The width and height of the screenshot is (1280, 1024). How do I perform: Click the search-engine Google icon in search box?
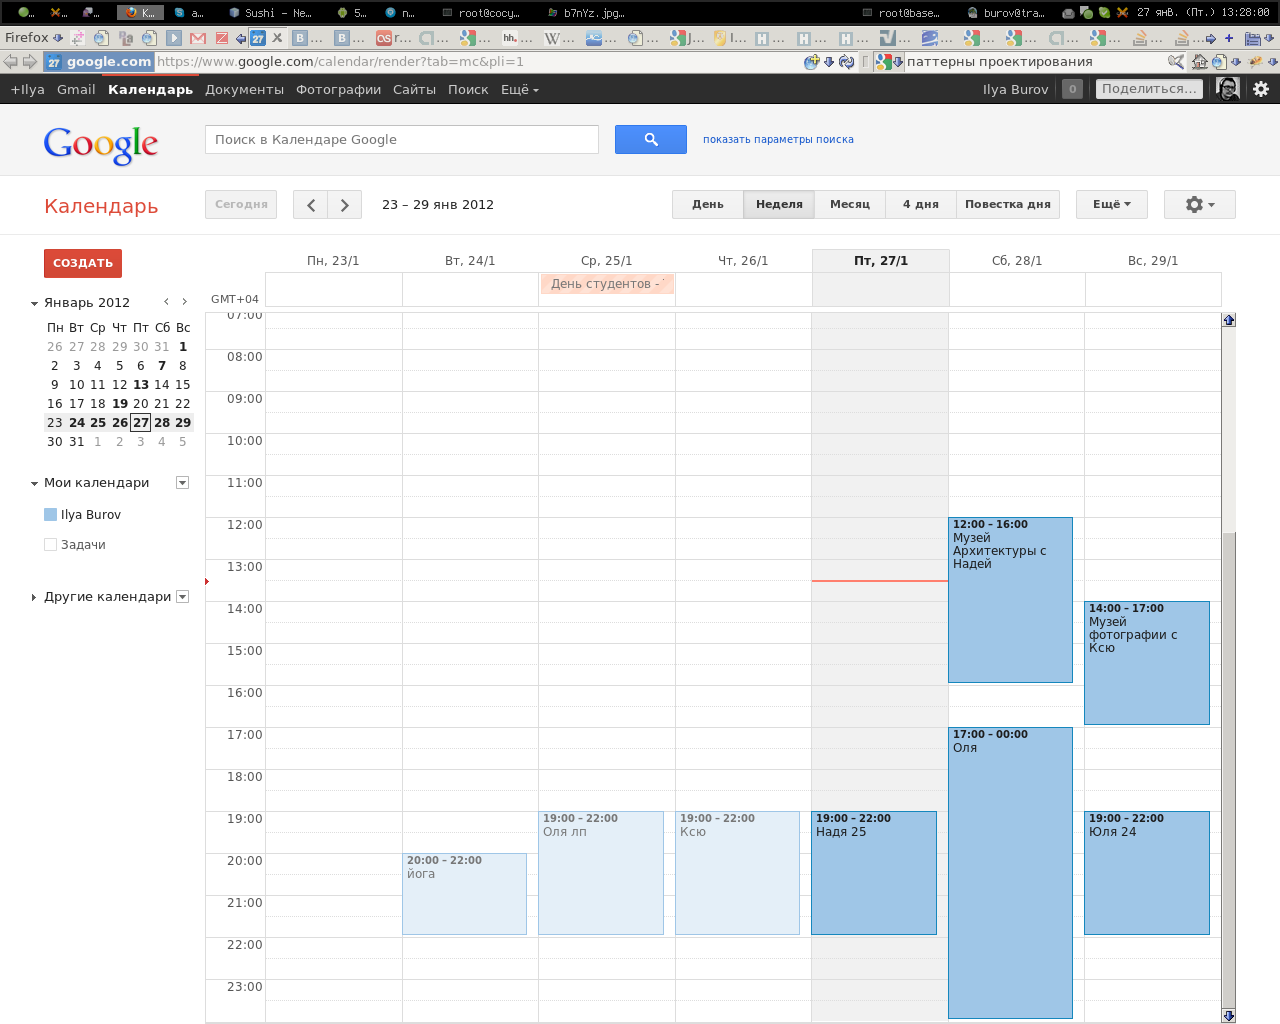tap(883, 62)
